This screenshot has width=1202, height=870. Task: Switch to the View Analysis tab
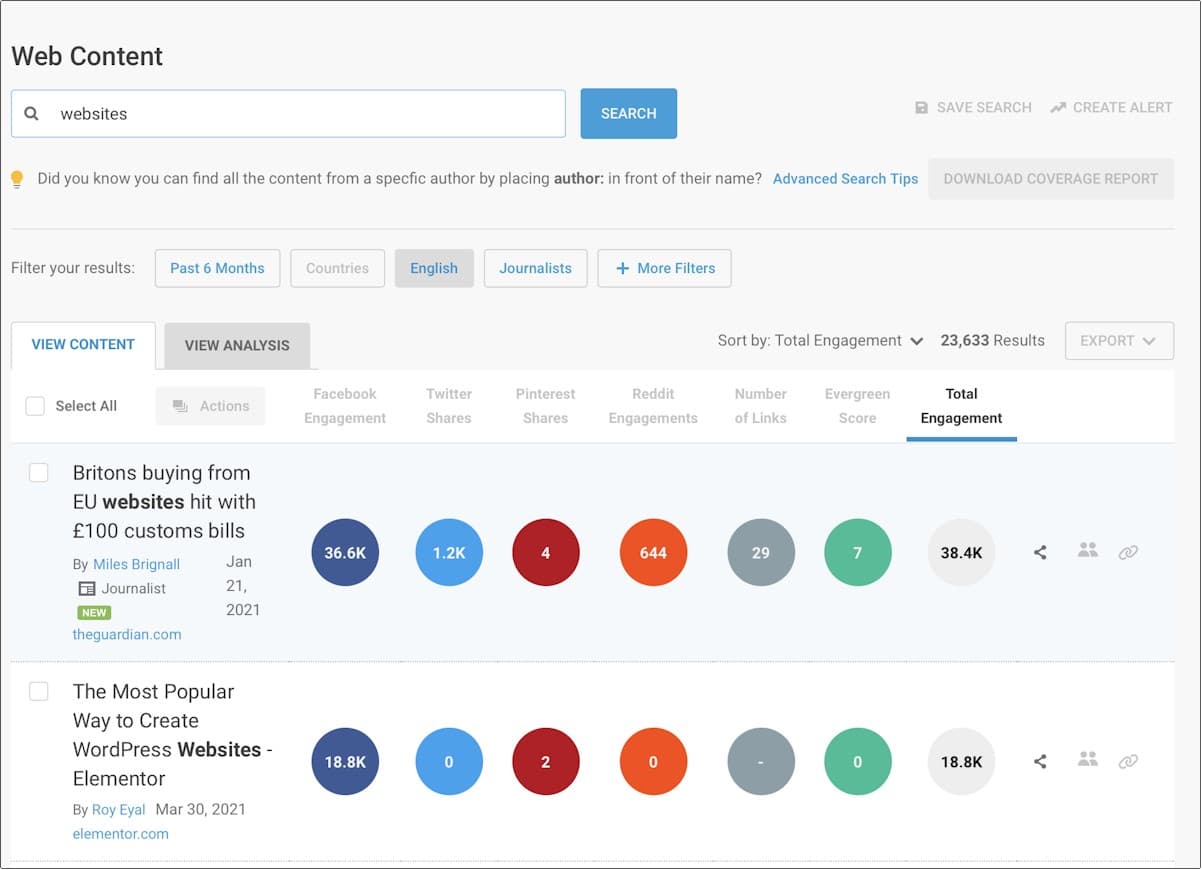(237, 345)
